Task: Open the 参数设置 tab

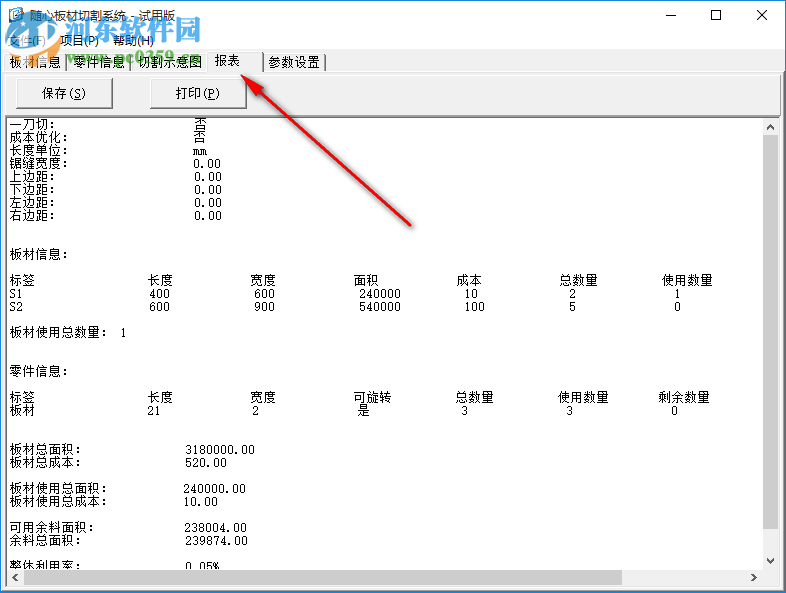Action: pyautogui.click(x=294, y=62)
